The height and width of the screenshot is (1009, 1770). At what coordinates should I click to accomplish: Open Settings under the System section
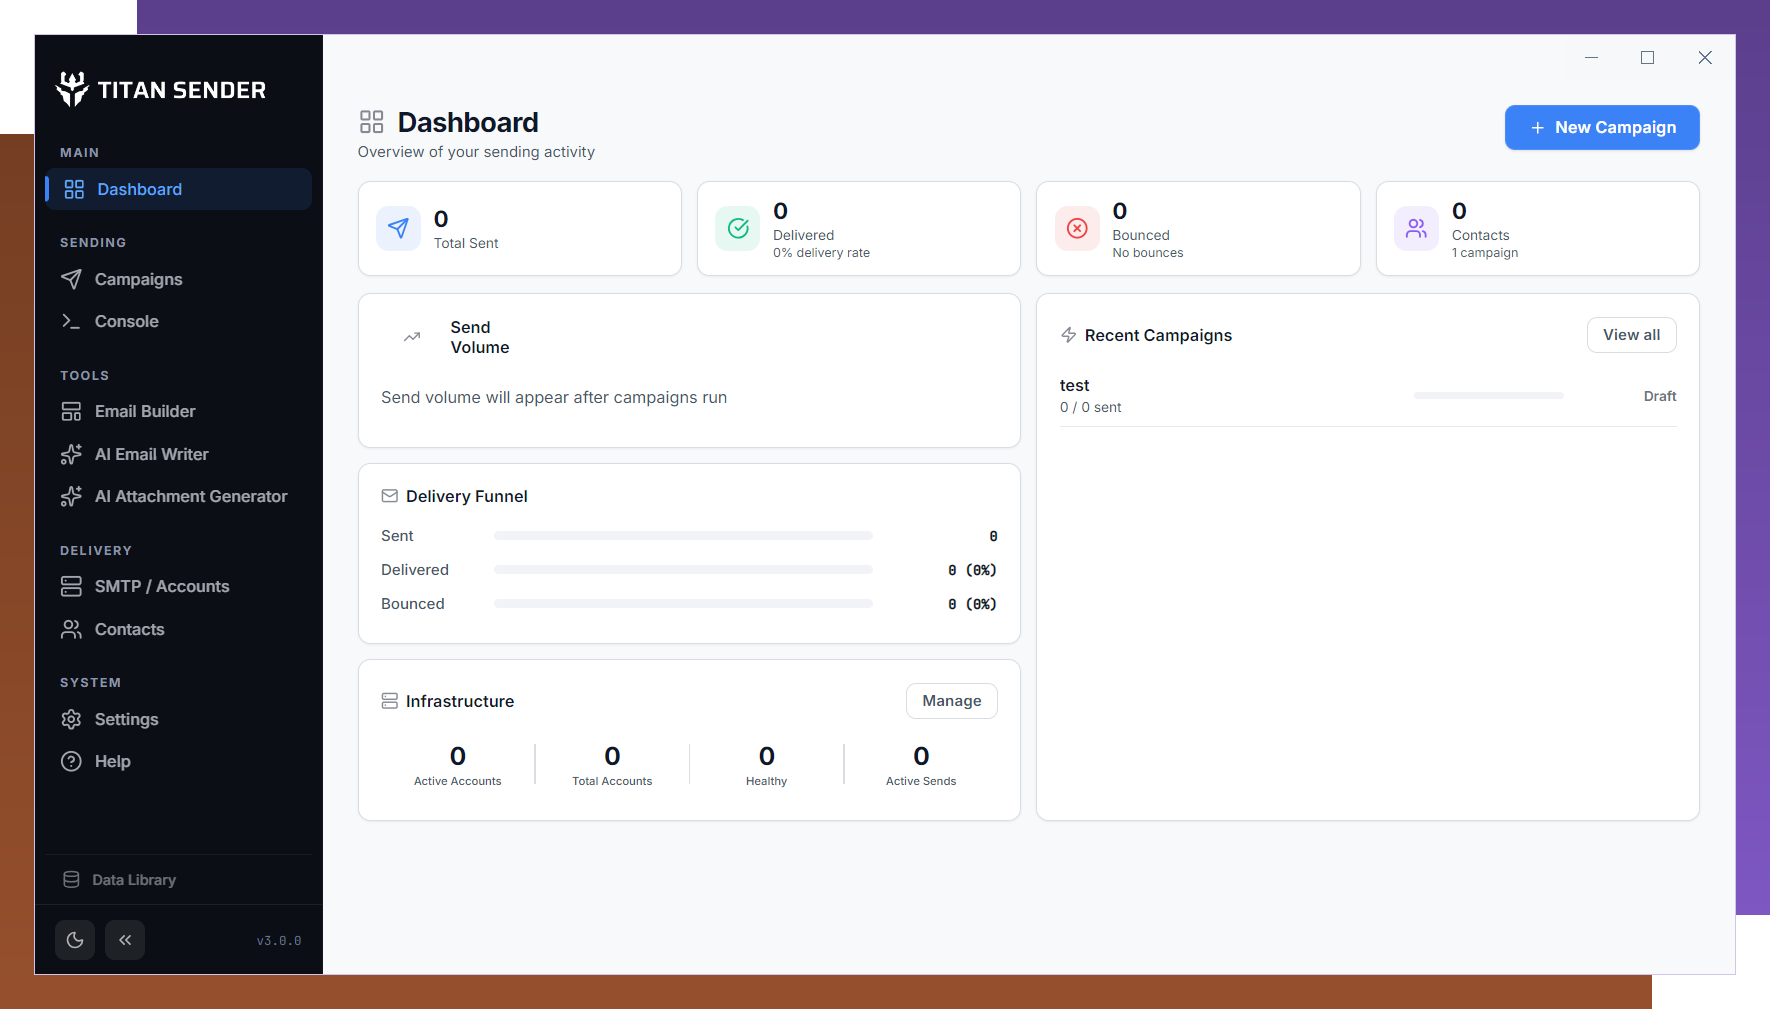126,719
